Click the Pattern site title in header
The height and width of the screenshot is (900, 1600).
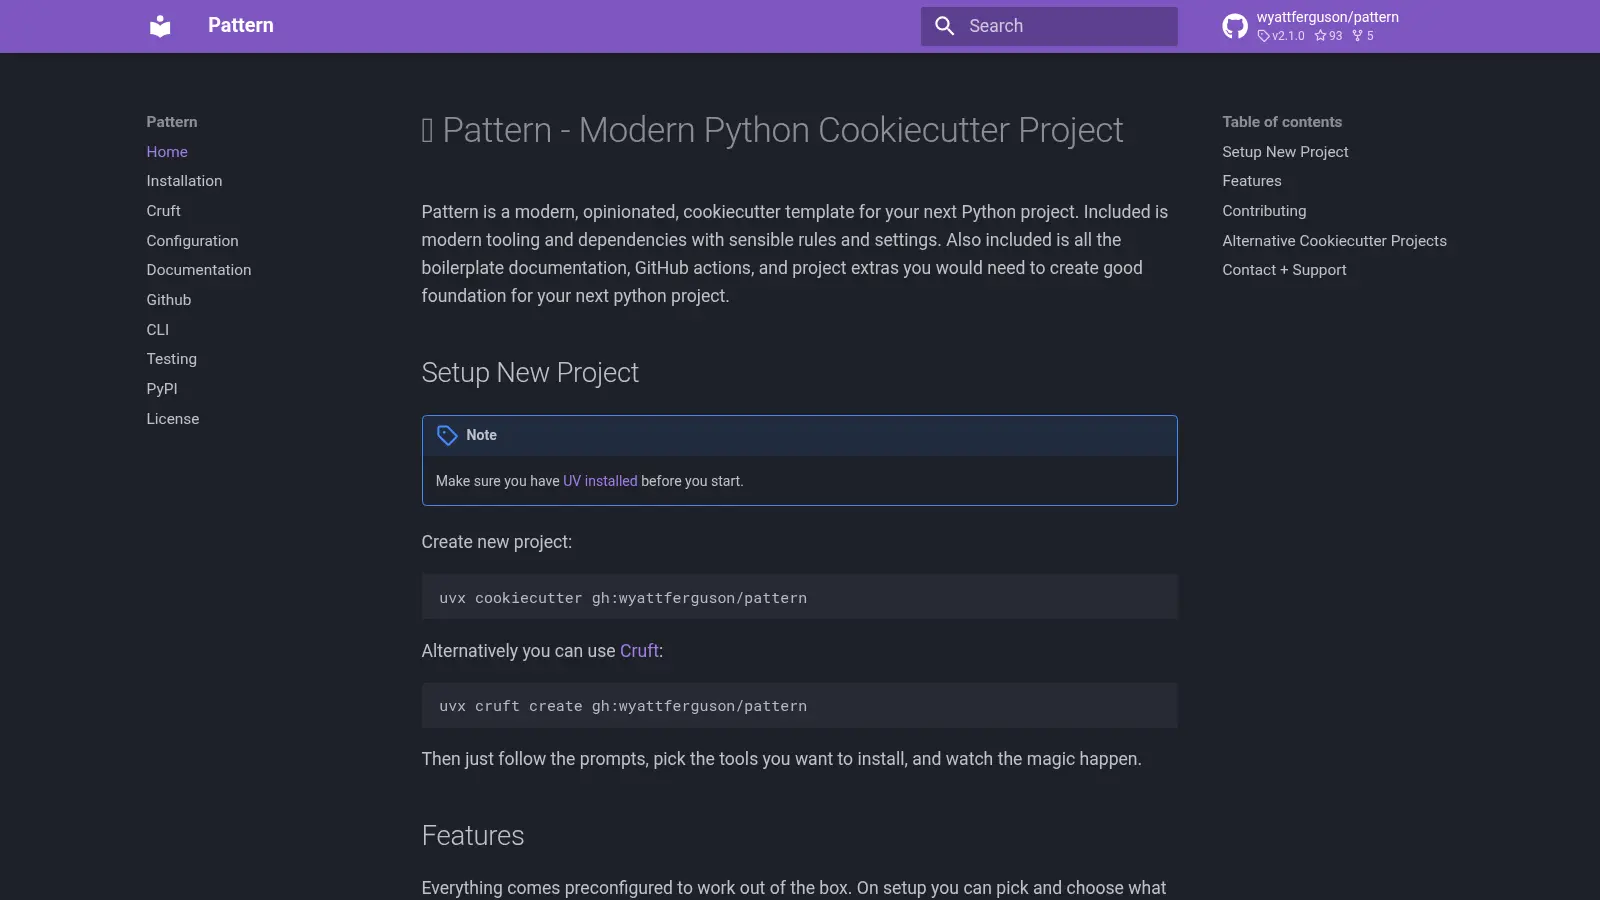241,26
